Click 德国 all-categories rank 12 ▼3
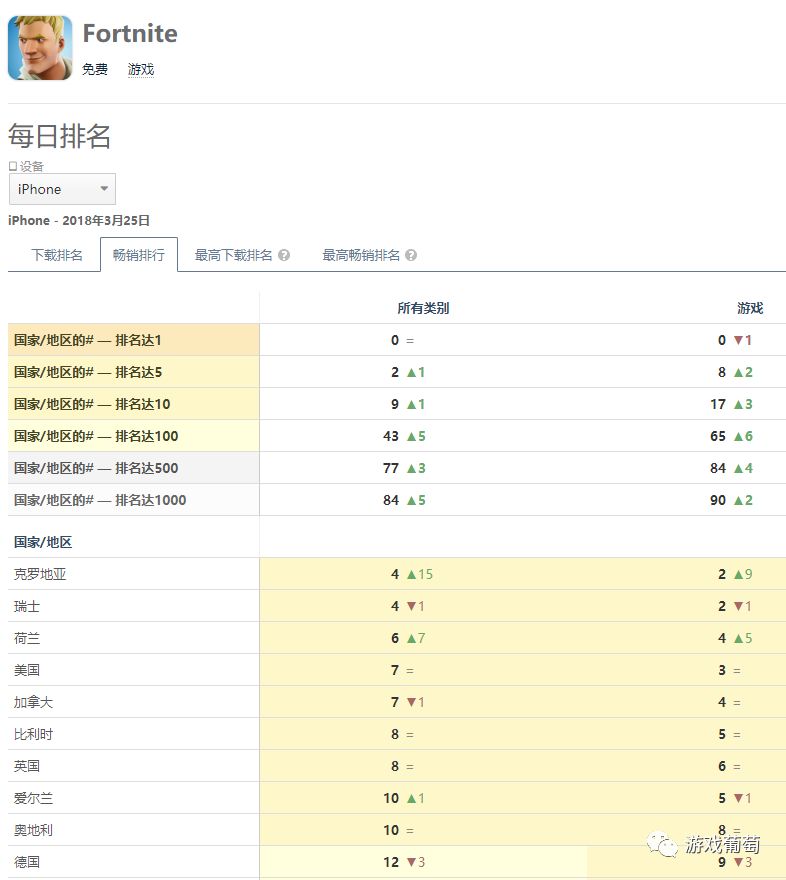Screen dimensions: 786x880 404,862
